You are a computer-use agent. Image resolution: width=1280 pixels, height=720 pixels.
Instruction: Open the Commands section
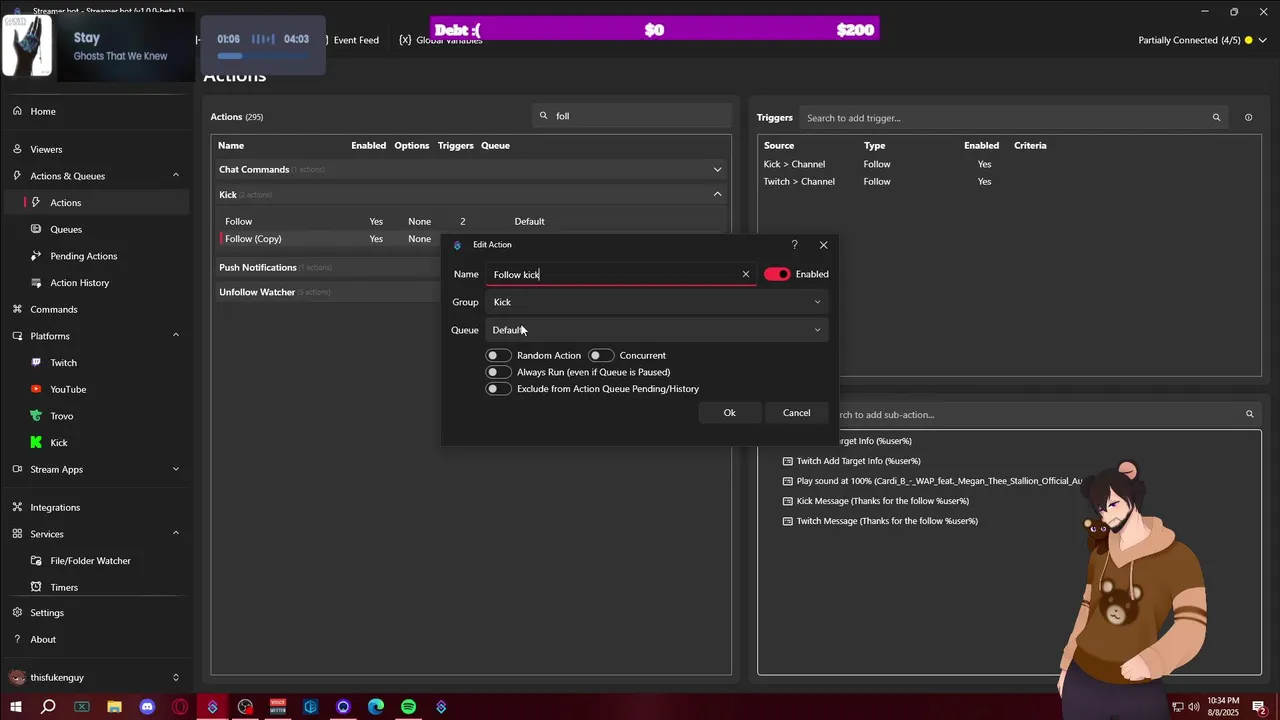tap(54, 309)
